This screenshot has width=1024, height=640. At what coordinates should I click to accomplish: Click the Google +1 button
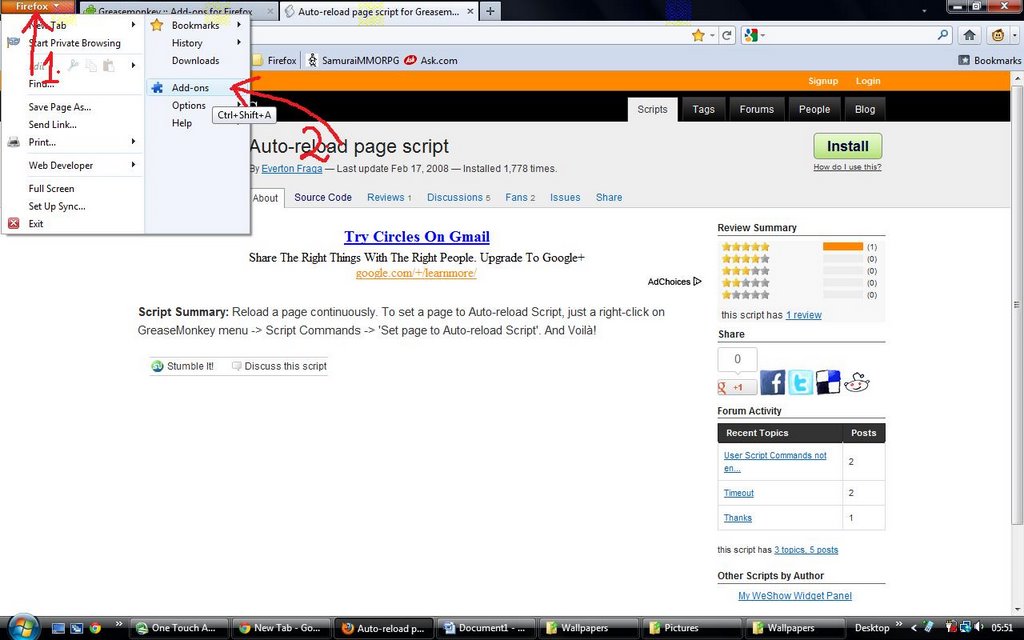[737, 385]
